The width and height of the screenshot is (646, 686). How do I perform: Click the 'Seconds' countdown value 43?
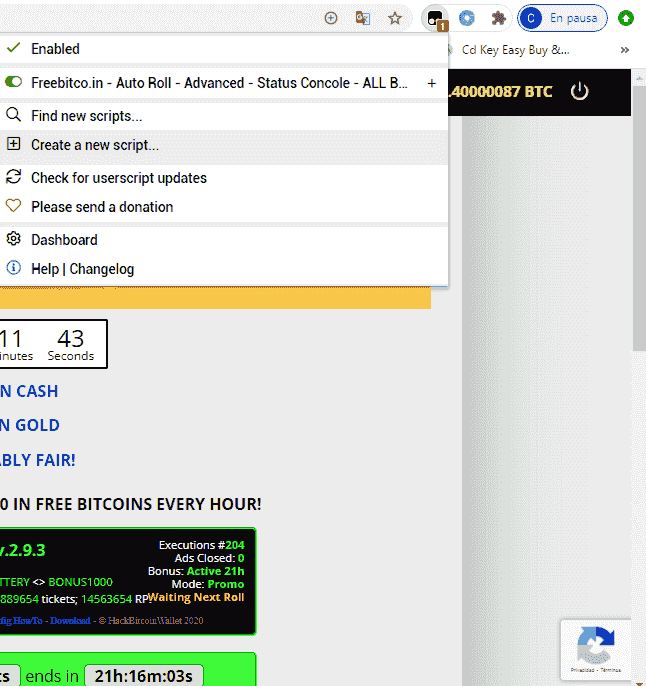(x=70, y=339)
